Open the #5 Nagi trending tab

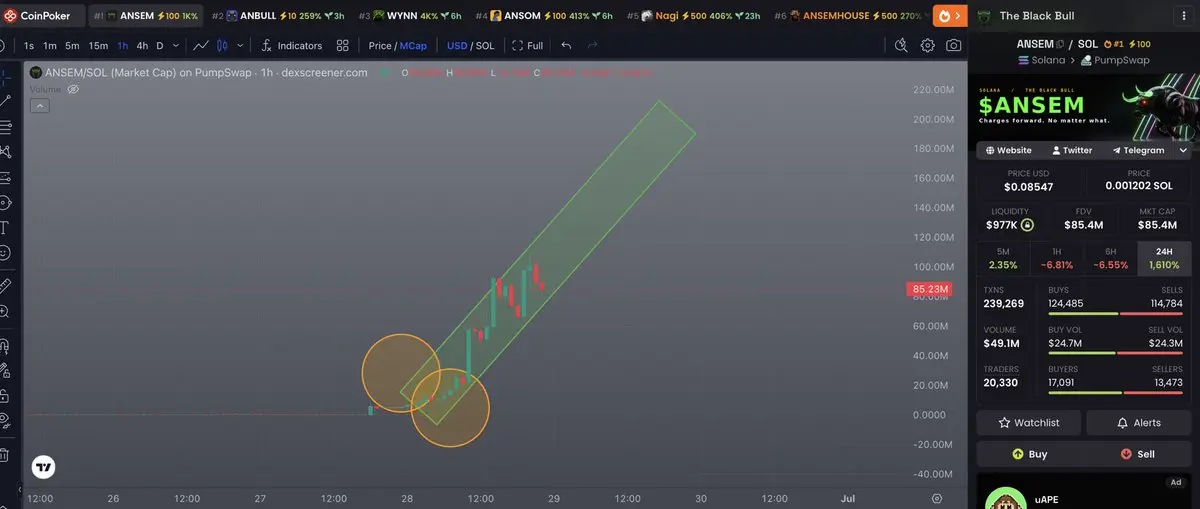(694, 16)
